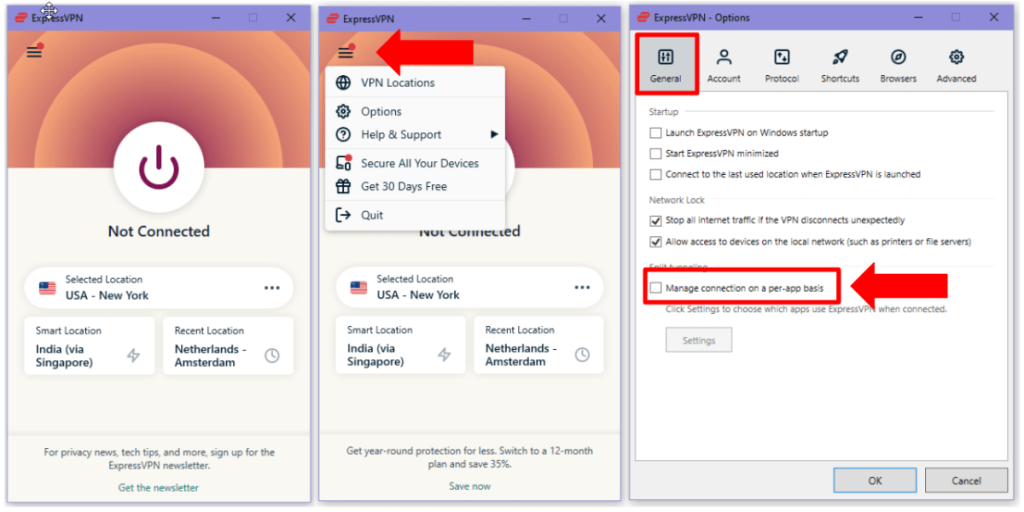This screenshot has height=512, width=1024.
Task: Click the USA flag in middle window's Selected Location
Action: pos(359,287)
